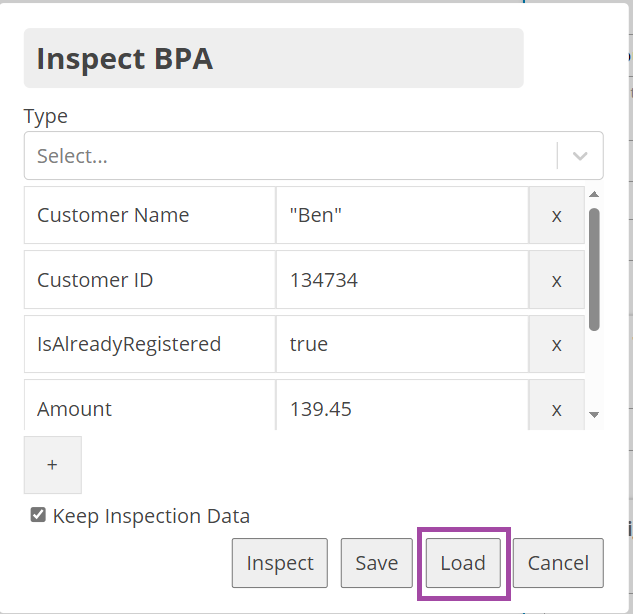Viewport: 633px width, 614px height.
Task: Edit the Customer Name key field
Action: point(149,215)
